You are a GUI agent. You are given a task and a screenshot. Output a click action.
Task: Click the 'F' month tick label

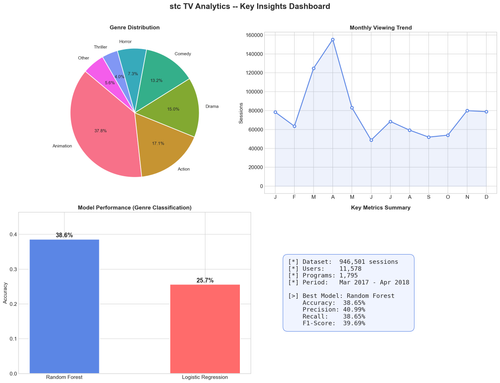click(x=294, y=197)
